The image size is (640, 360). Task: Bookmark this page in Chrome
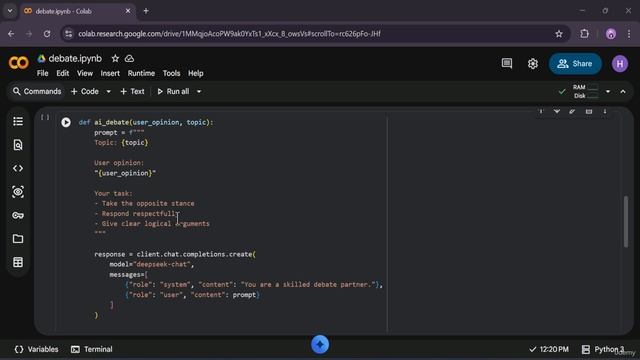point(559,34)
